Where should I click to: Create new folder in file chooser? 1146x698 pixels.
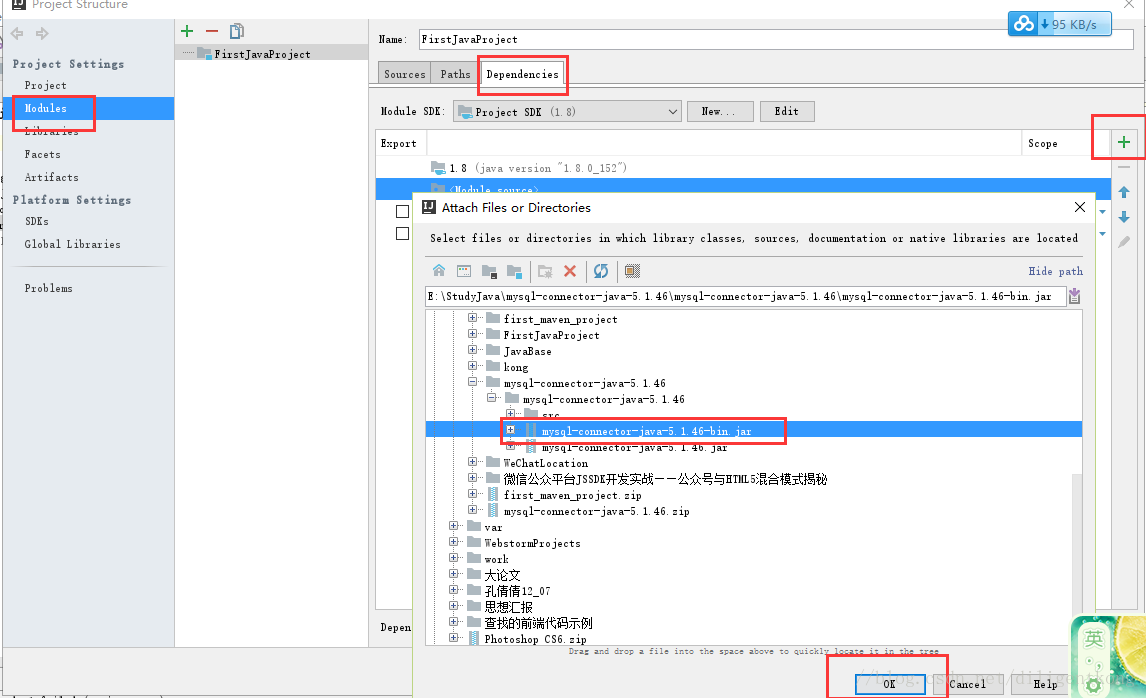545,271
